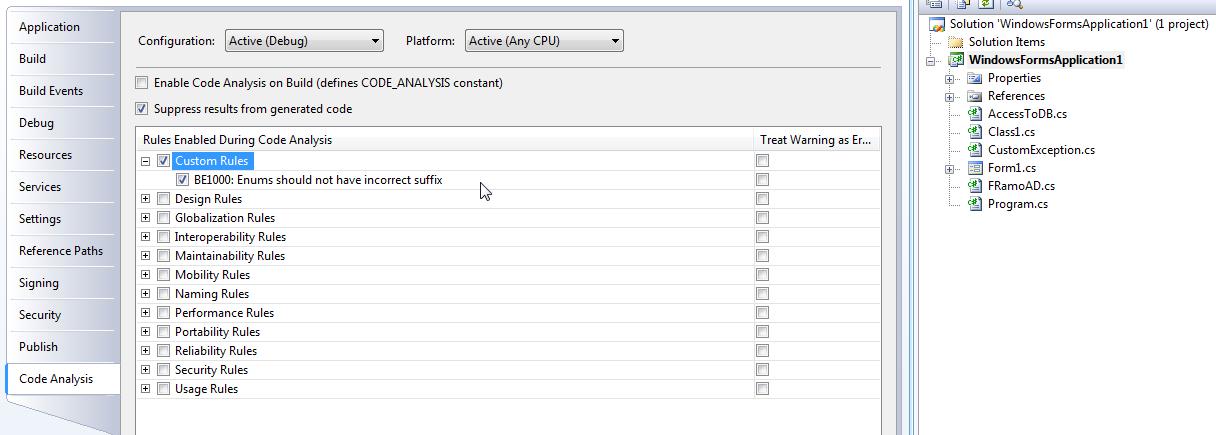Select the References folder icon
The image size is (1216, 435).
975,96
